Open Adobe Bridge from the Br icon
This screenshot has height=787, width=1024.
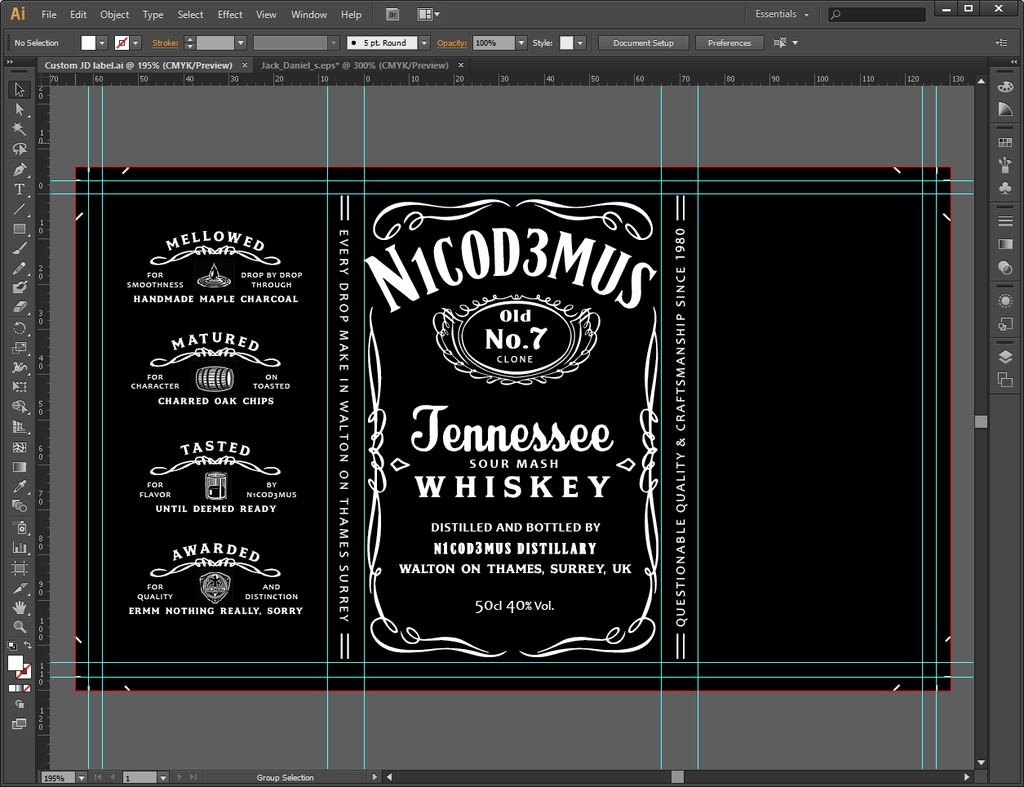tap(392, 15)
